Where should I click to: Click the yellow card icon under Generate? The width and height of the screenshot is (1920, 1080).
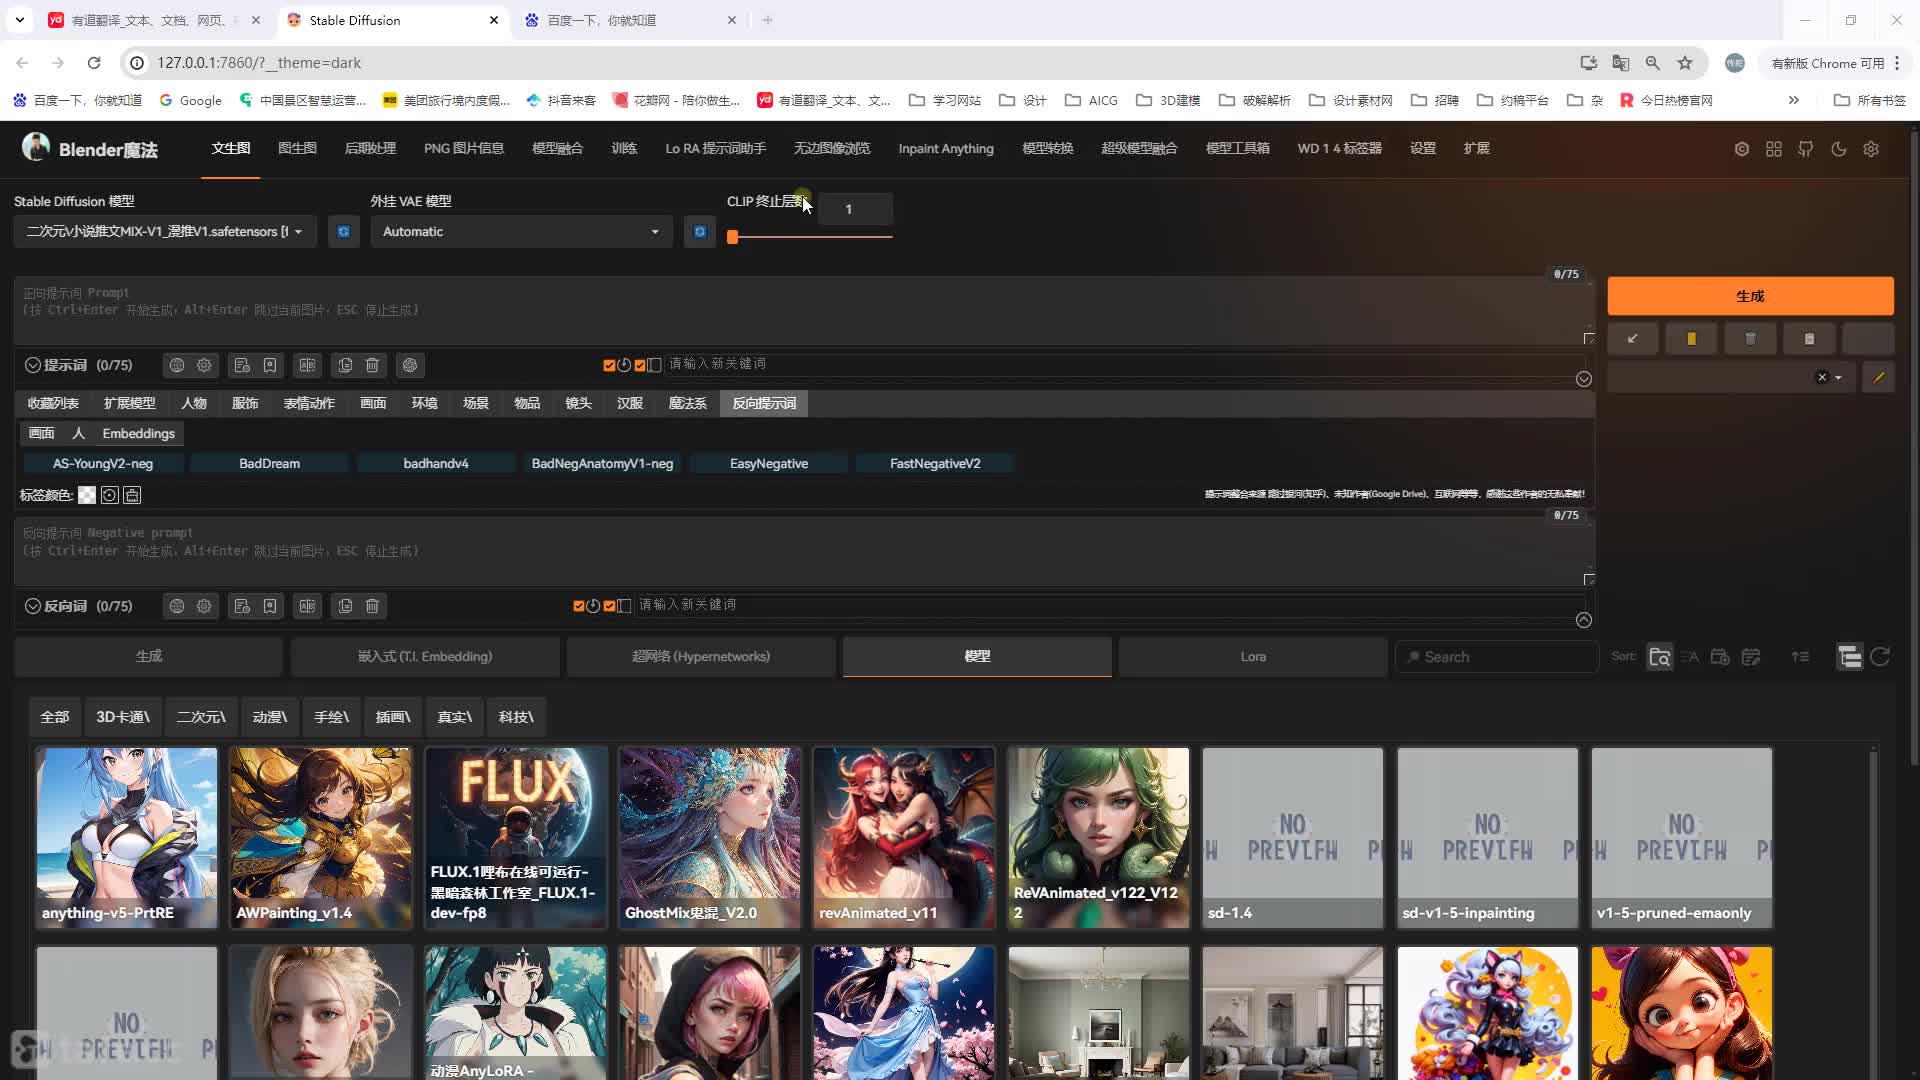1691,339
